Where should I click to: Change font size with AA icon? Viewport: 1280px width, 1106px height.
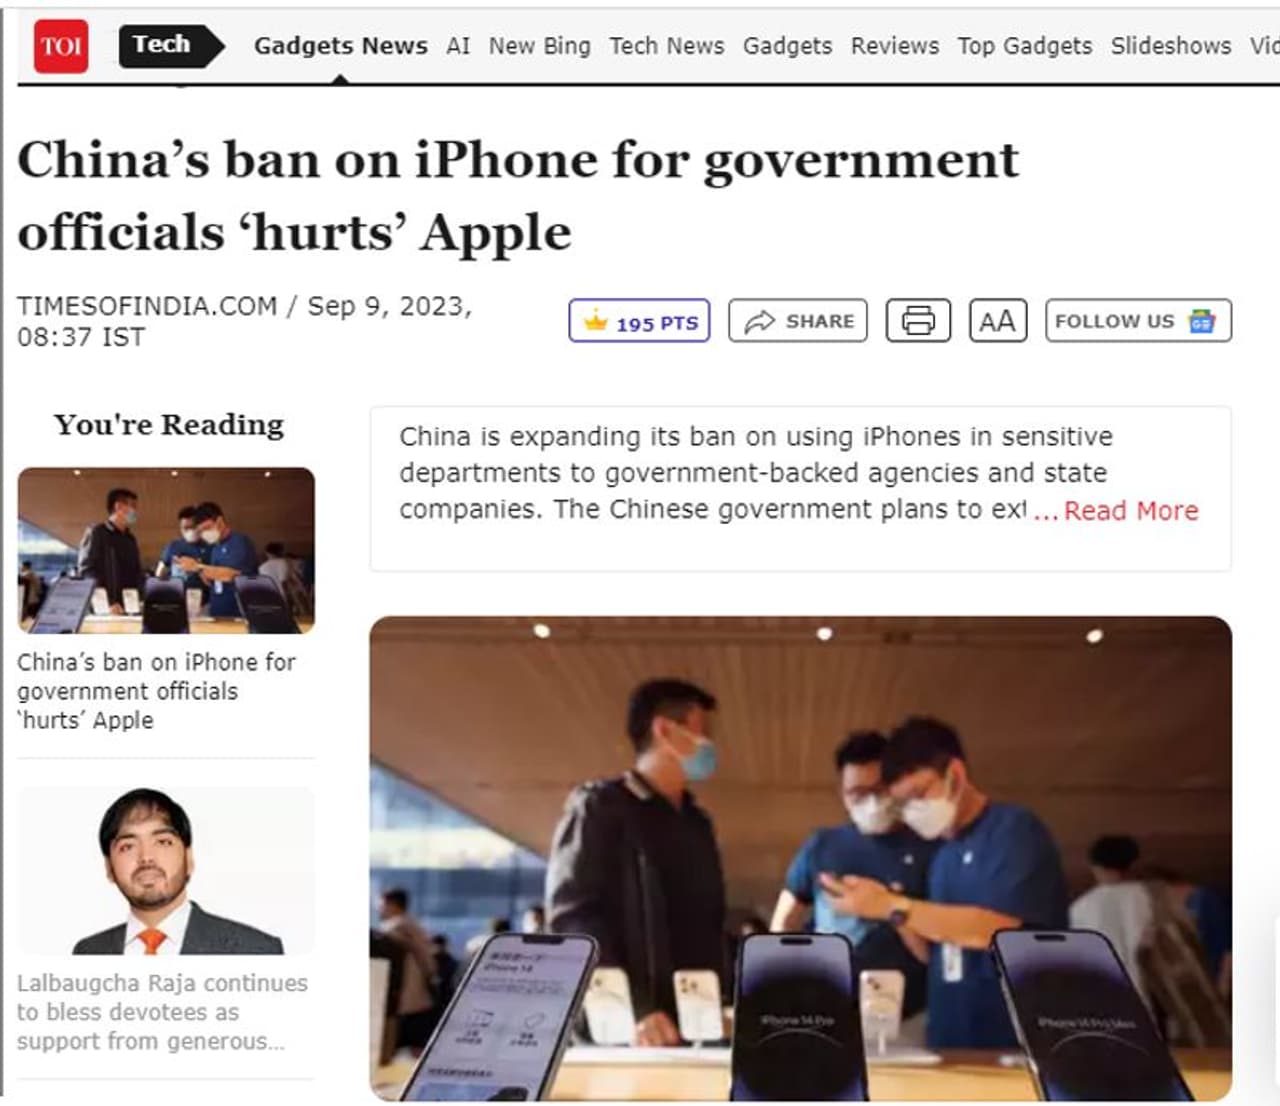tap(997, 321)
